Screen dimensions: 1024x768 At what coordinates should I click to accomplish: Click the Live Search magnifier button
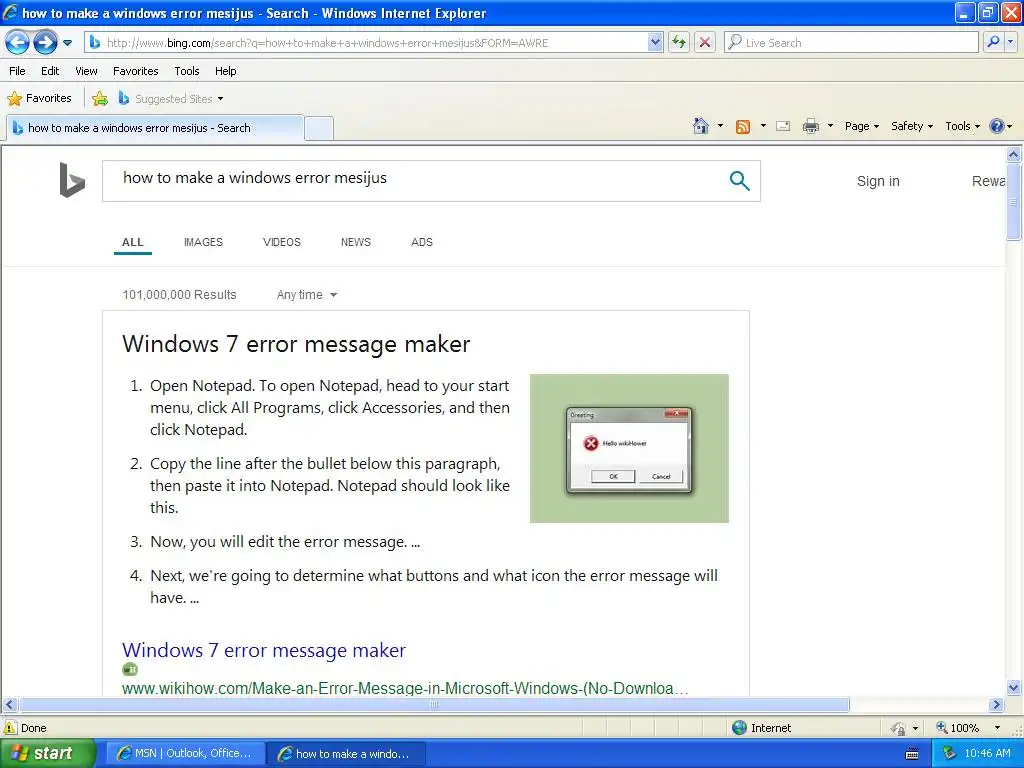click(x=993, y=42)
